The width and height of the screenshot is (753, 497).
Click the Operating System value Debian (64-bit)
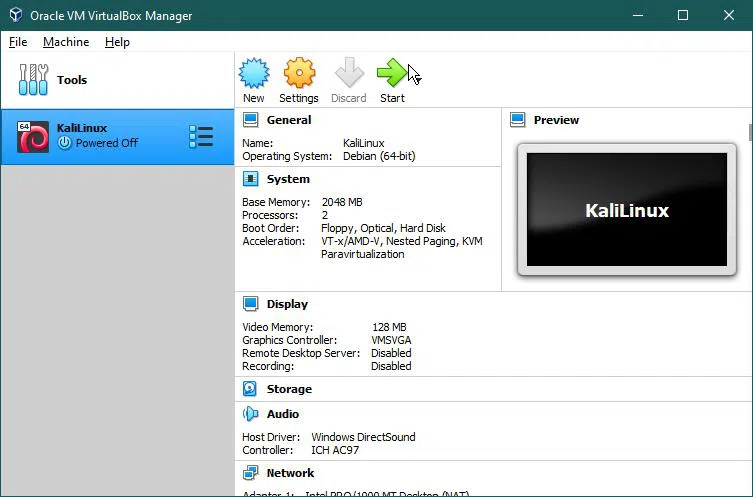click(379, 156)
